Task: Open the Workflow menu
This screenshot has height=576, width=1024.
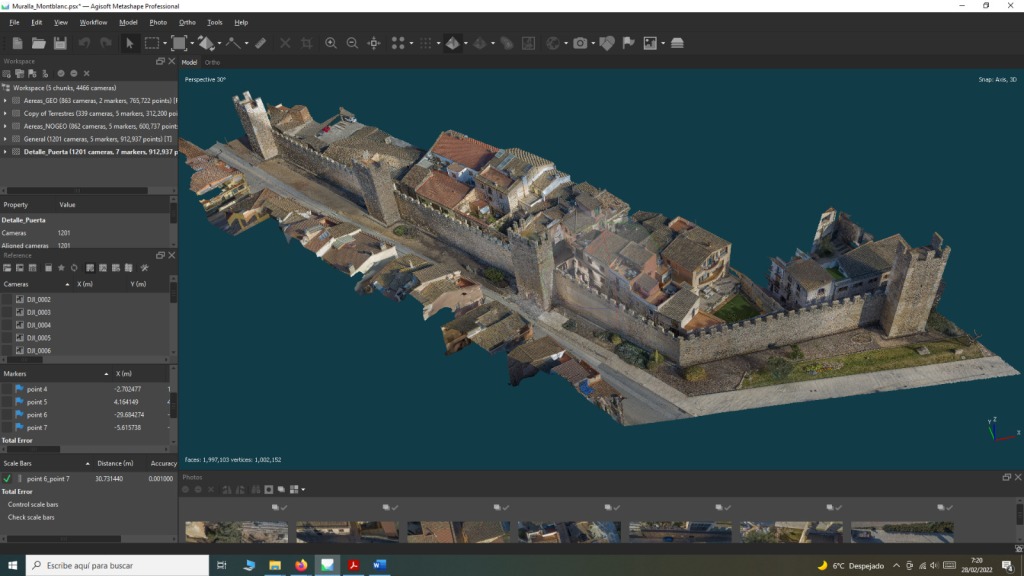Action: click(x=93, y=22)
